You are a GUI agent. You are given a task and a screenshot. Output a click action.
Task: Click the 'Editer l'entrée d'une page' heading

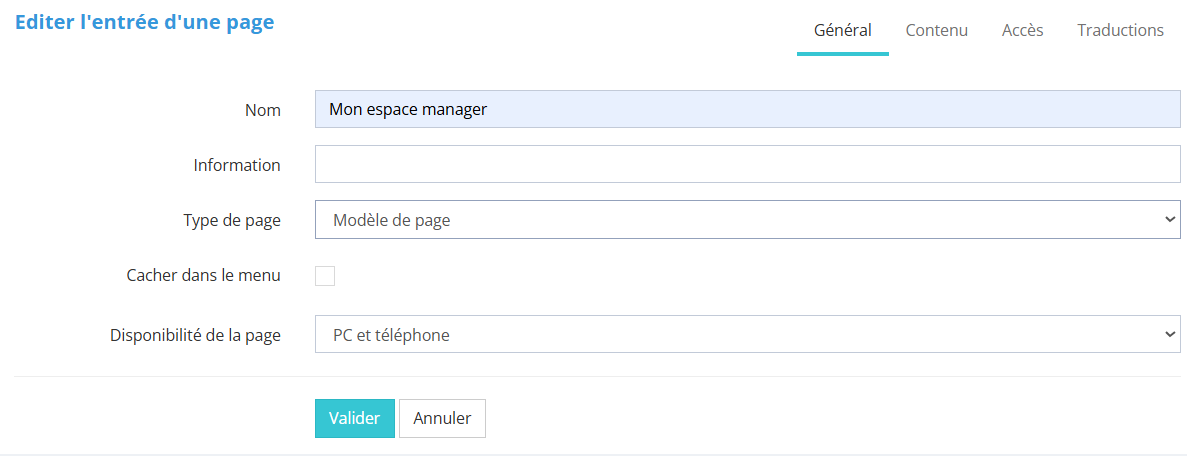click(144, 22)
